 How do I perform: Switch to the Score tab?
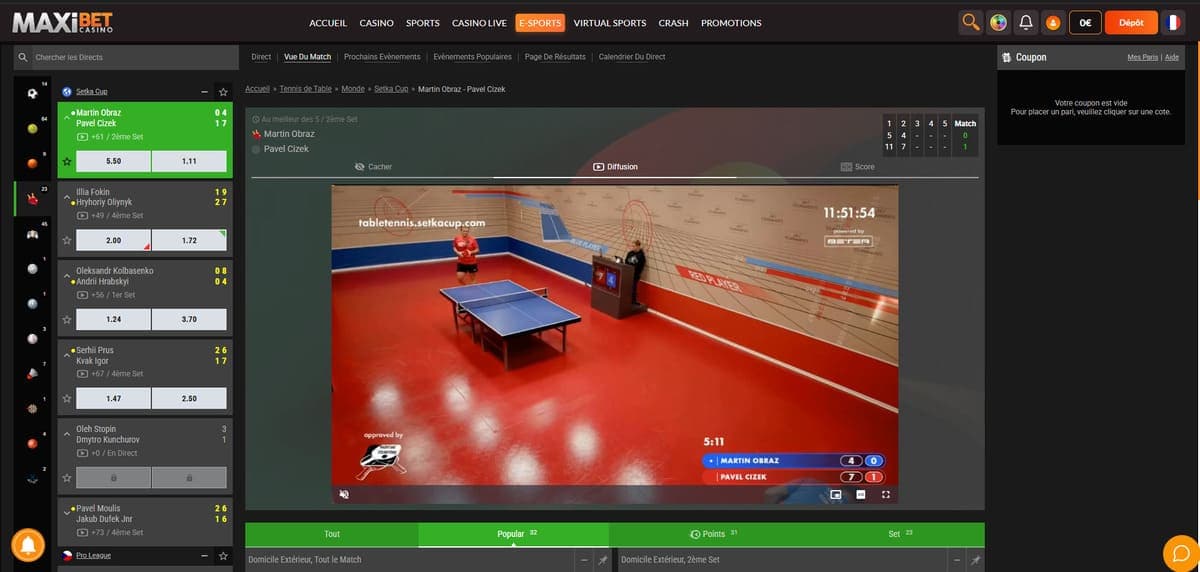pyautogui.click(x=858, y=167)
